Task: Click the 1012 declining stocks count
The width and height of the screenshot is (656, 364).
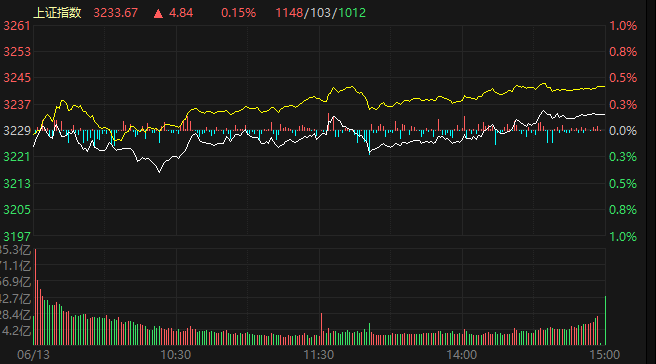Action: 352,13
